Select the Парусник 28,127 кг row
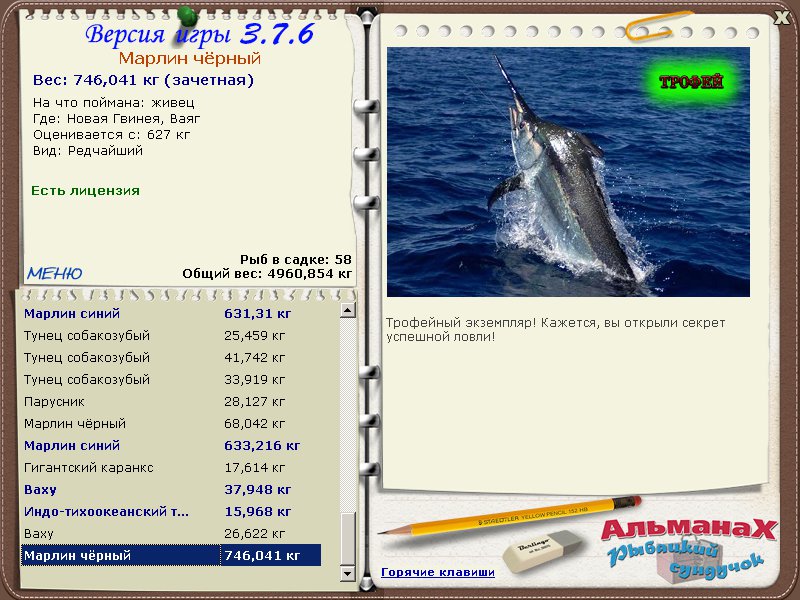The image size is (800, 600). coord(171,402)
